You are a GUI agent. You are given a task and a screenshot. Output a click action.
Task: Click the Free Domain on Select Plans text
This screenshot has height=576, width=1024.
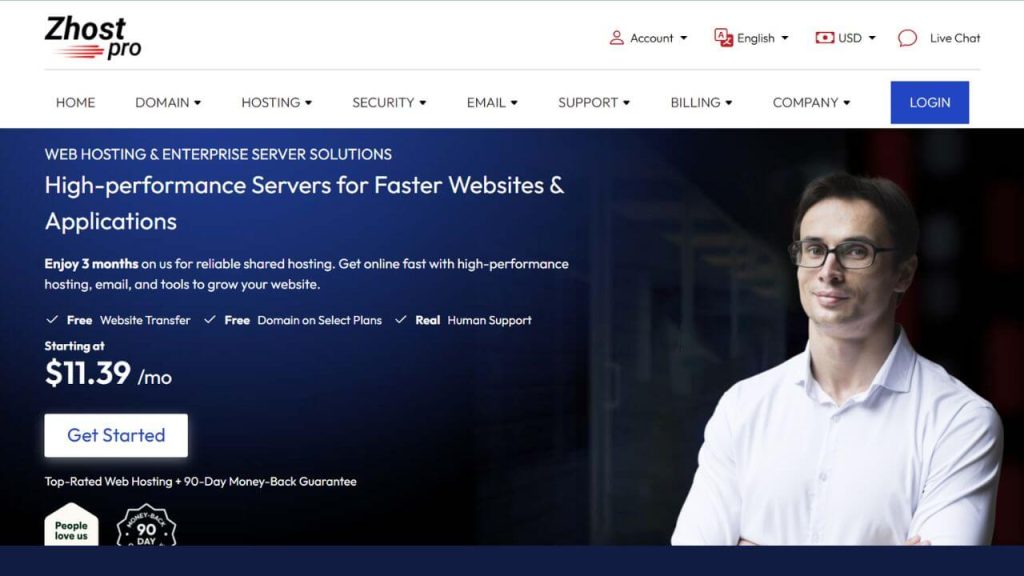(303, 320)
